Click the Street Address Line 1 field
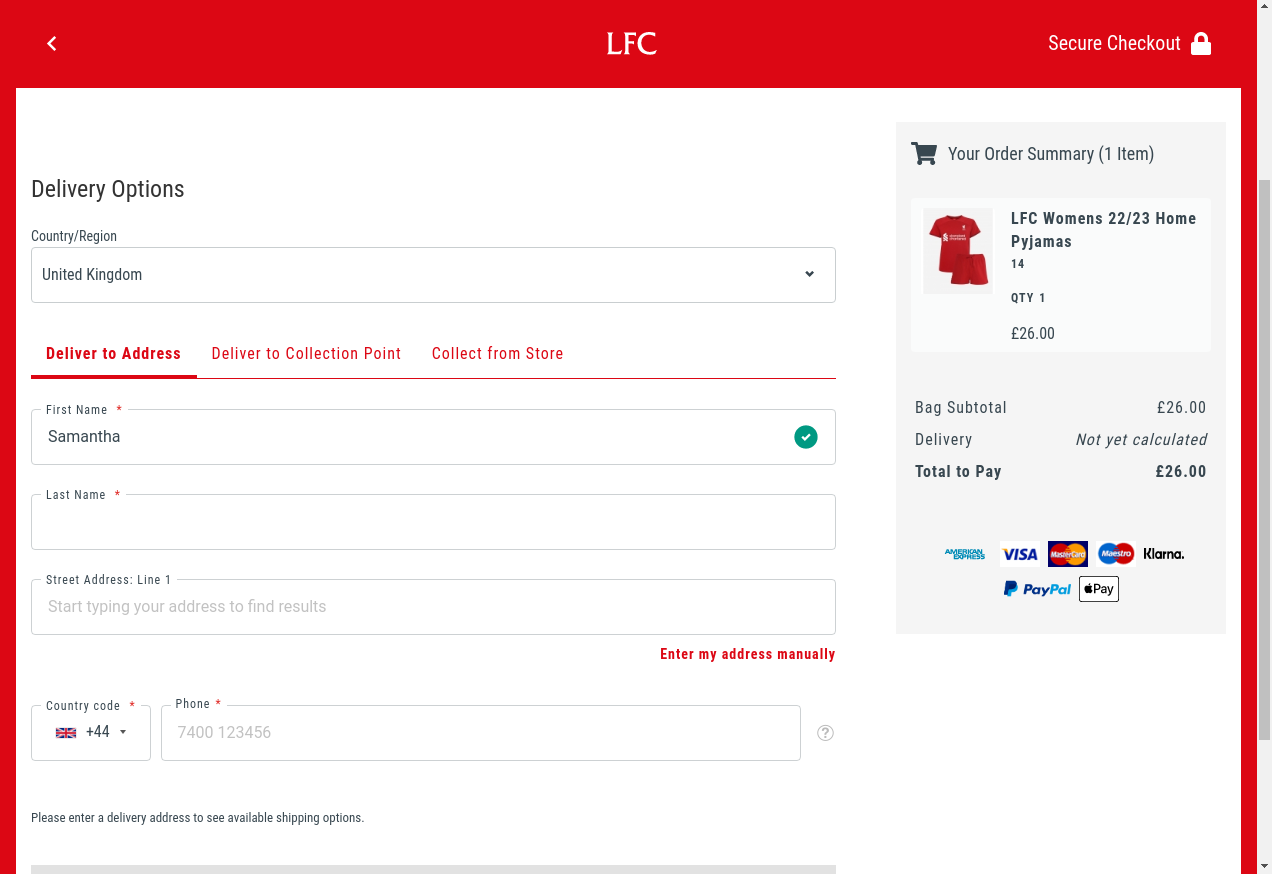 [433, 607]
